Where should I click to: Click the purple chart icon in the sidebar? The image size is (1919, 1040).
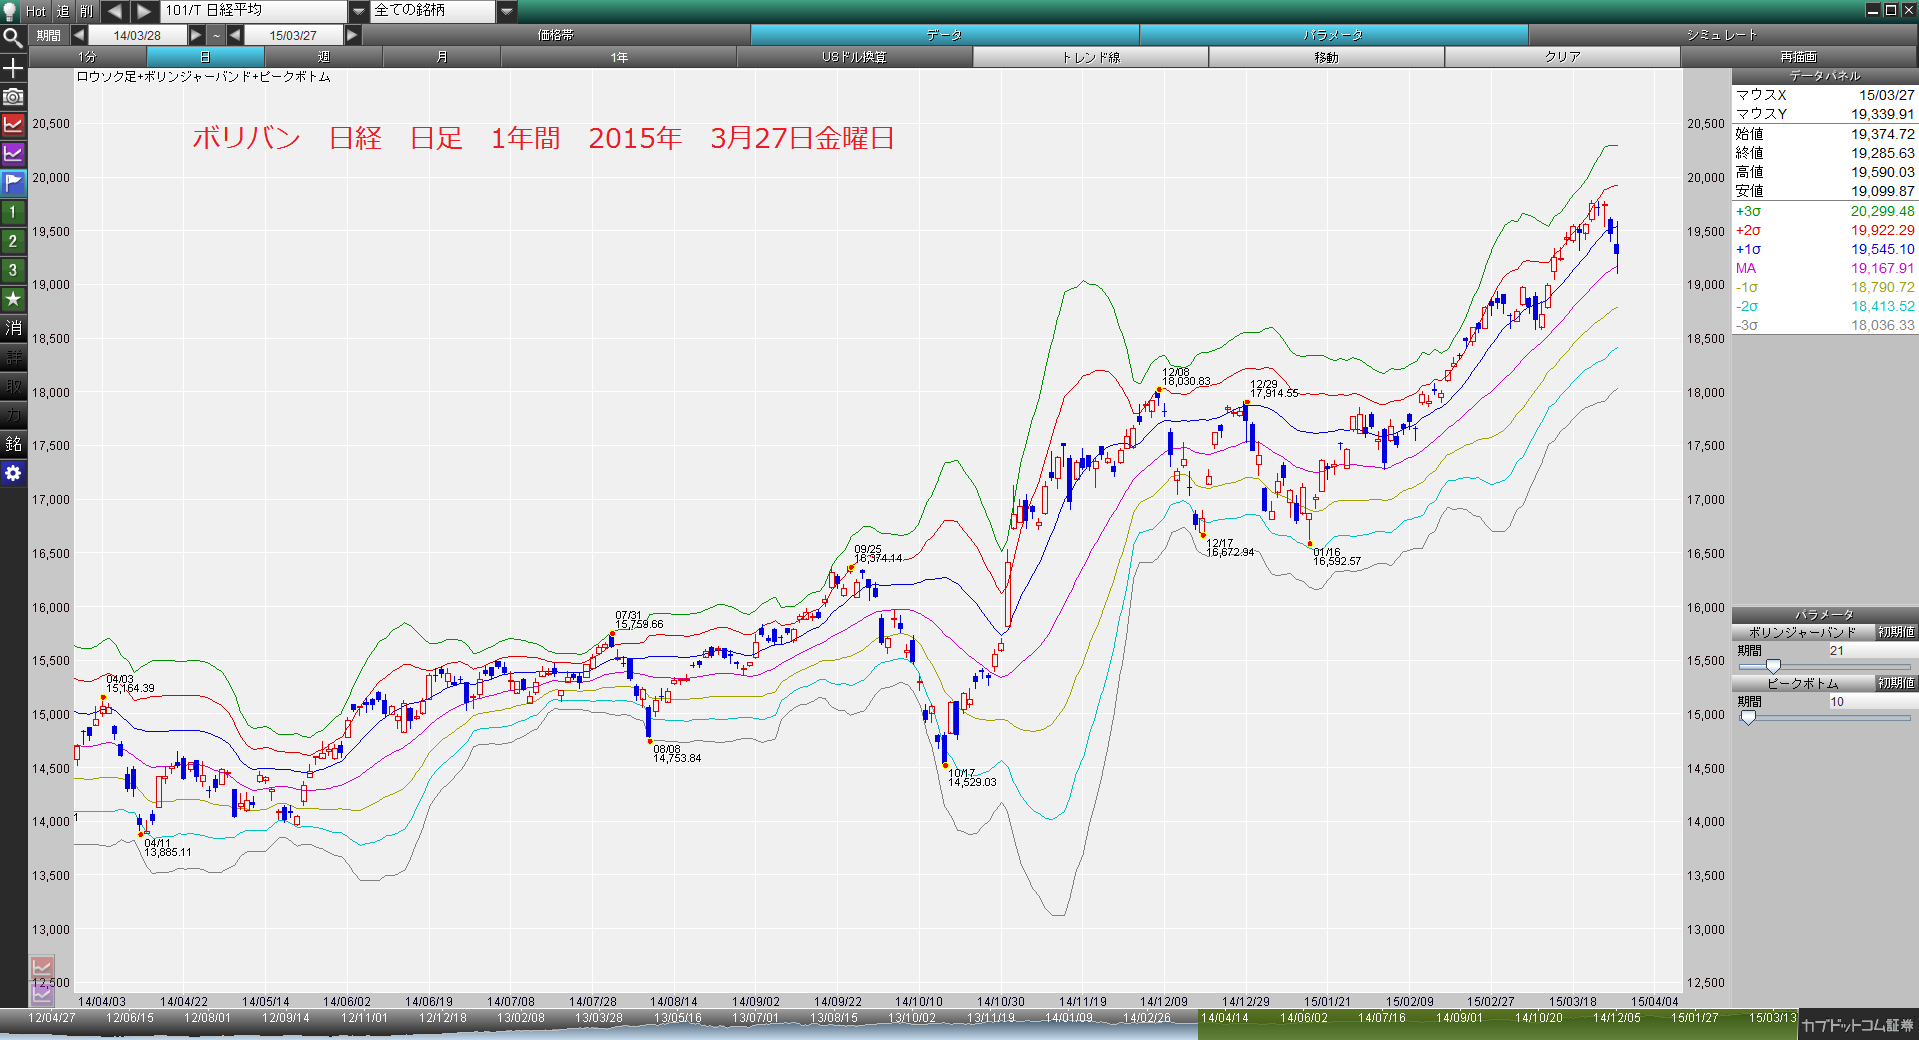click(x=13, y=154)
